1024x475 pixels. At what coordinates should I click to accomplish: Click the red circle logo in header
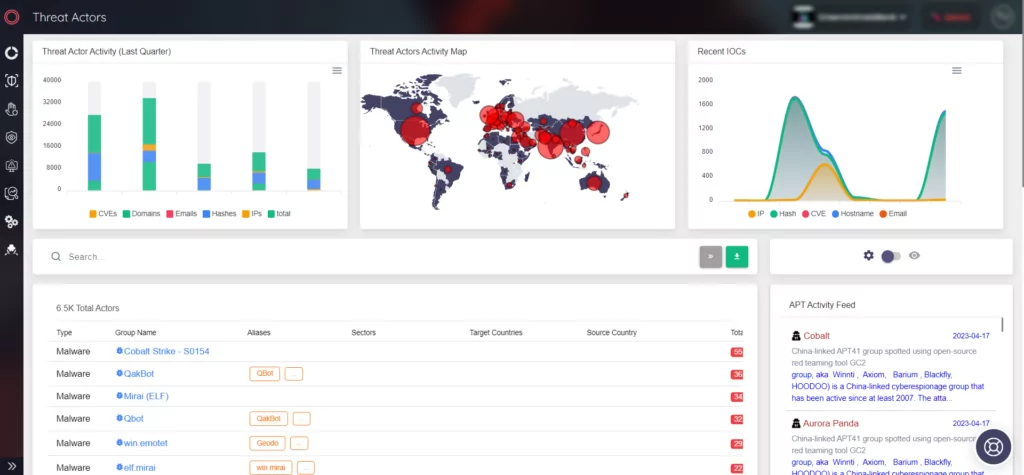tap(12, 17)
